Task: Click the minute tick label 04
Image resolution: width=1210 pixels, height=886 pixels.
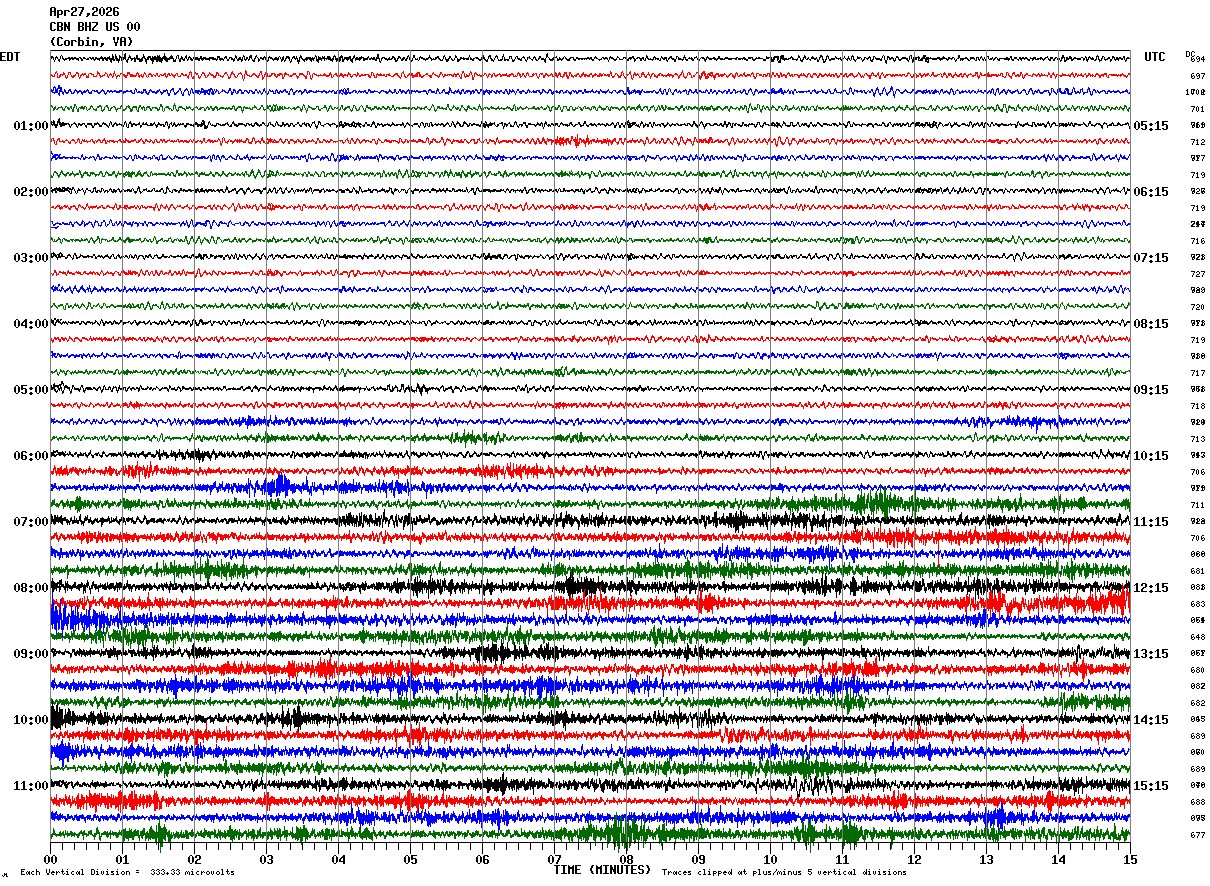Action: point(338,859)
